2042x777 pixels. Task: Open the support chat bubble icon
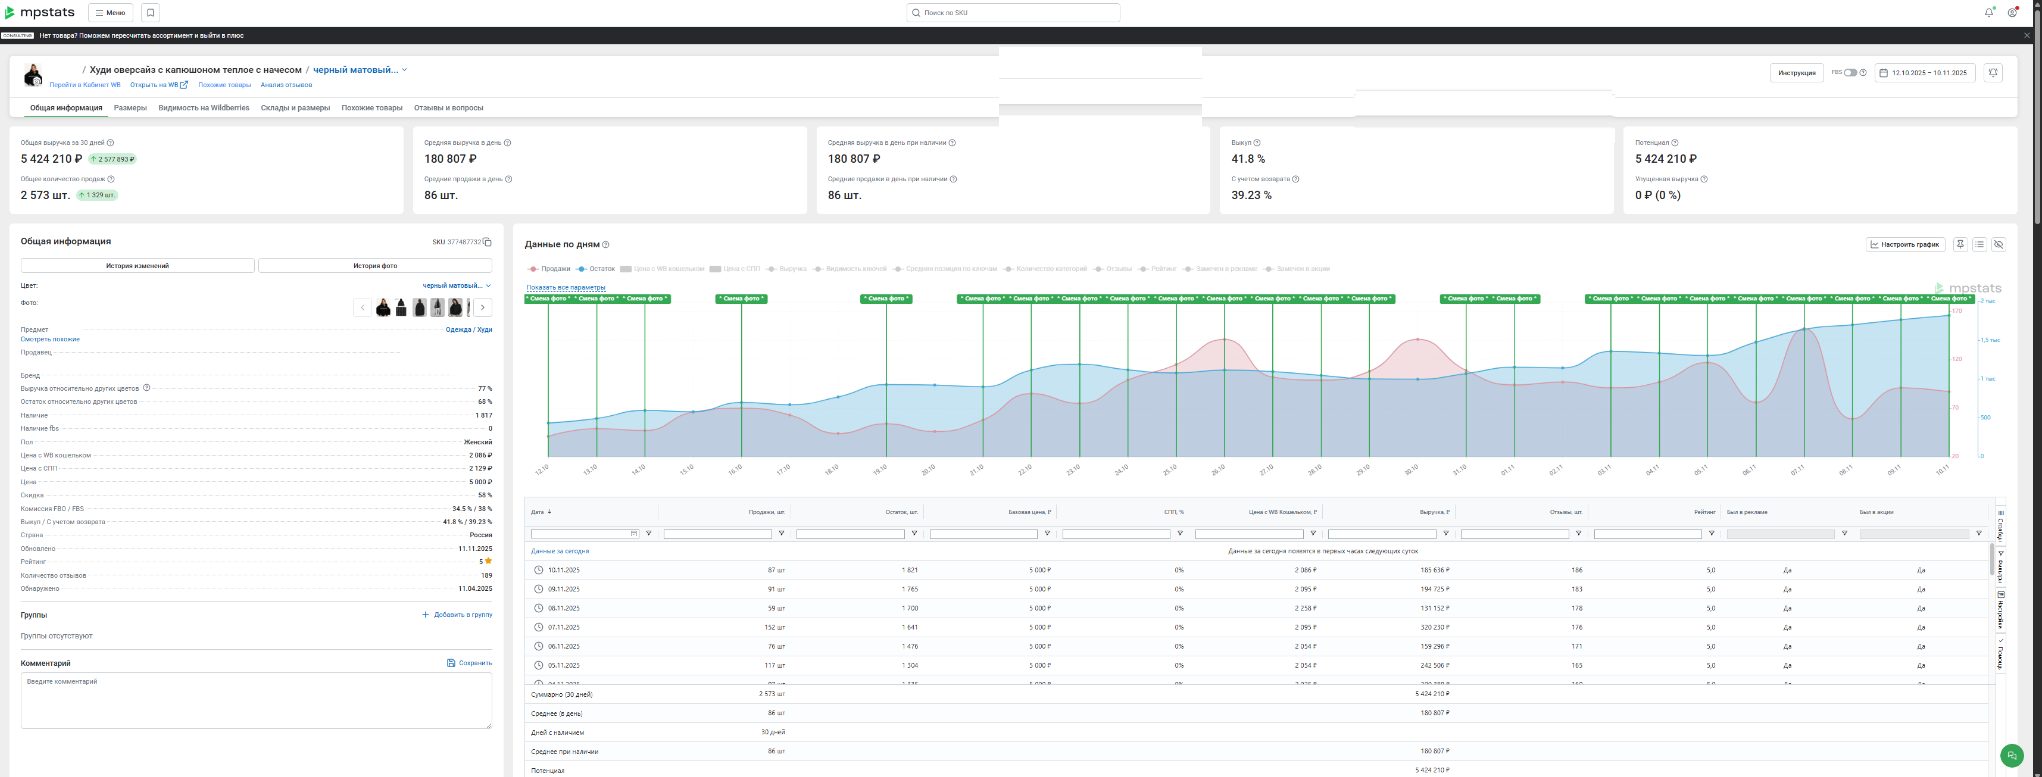(x=2012, y=756)
